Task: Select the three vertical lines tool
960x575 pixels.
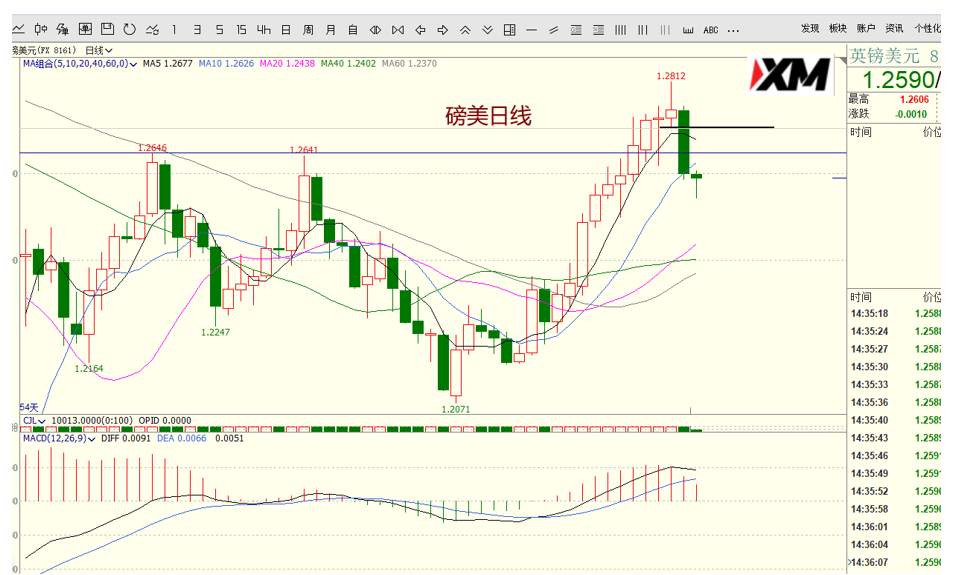Action: click(x=643, y=29)
